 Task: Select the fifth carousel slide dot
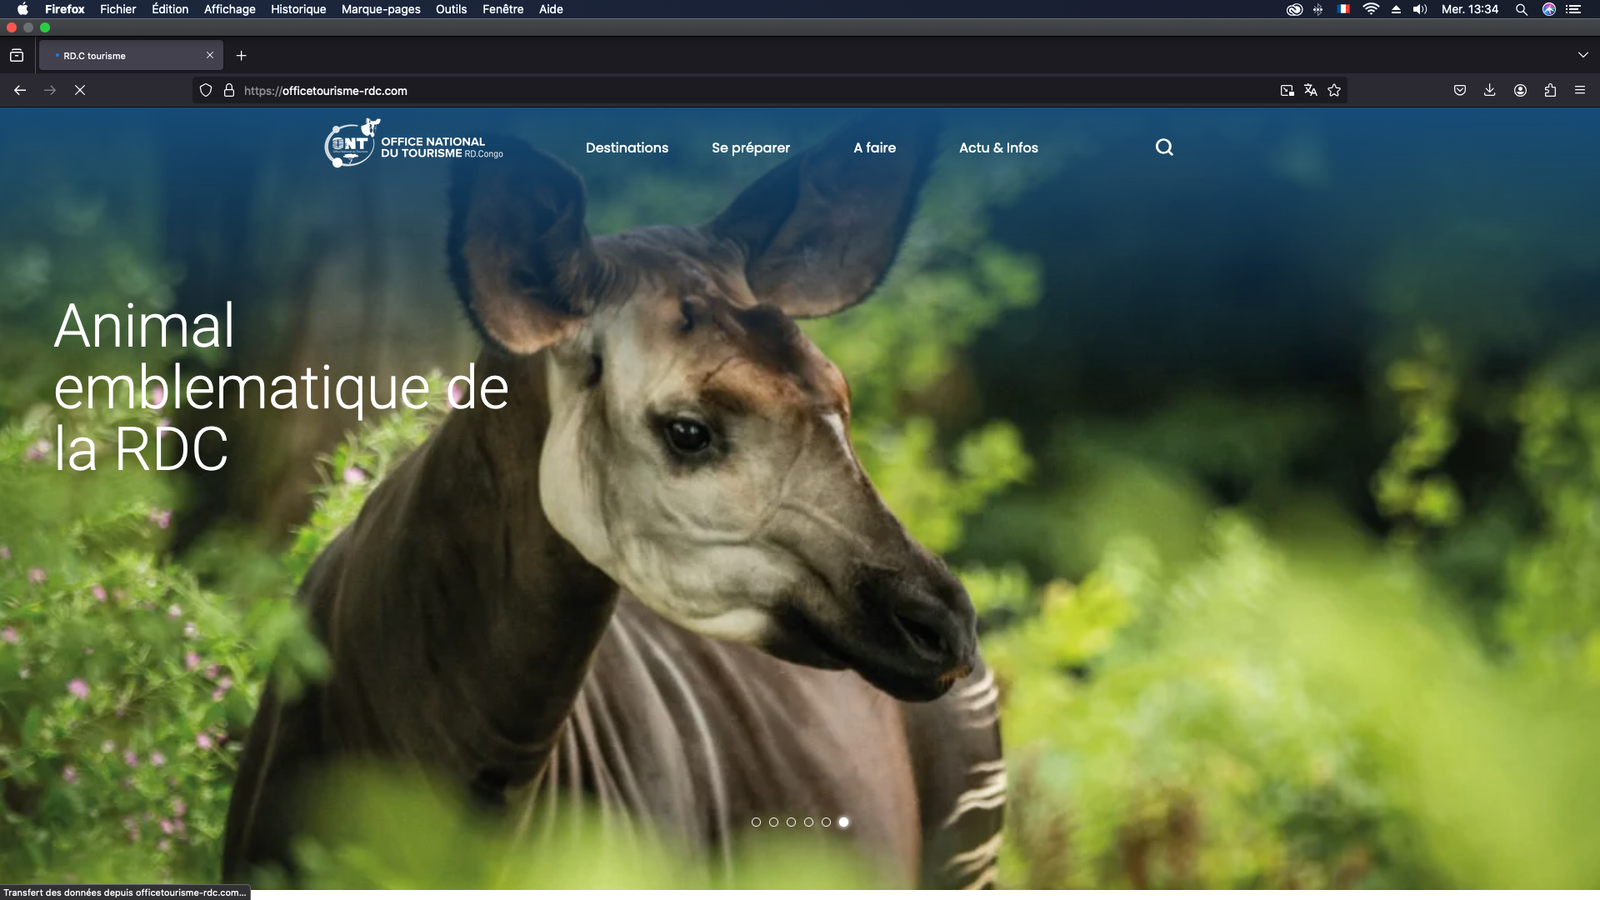point(826,822)
